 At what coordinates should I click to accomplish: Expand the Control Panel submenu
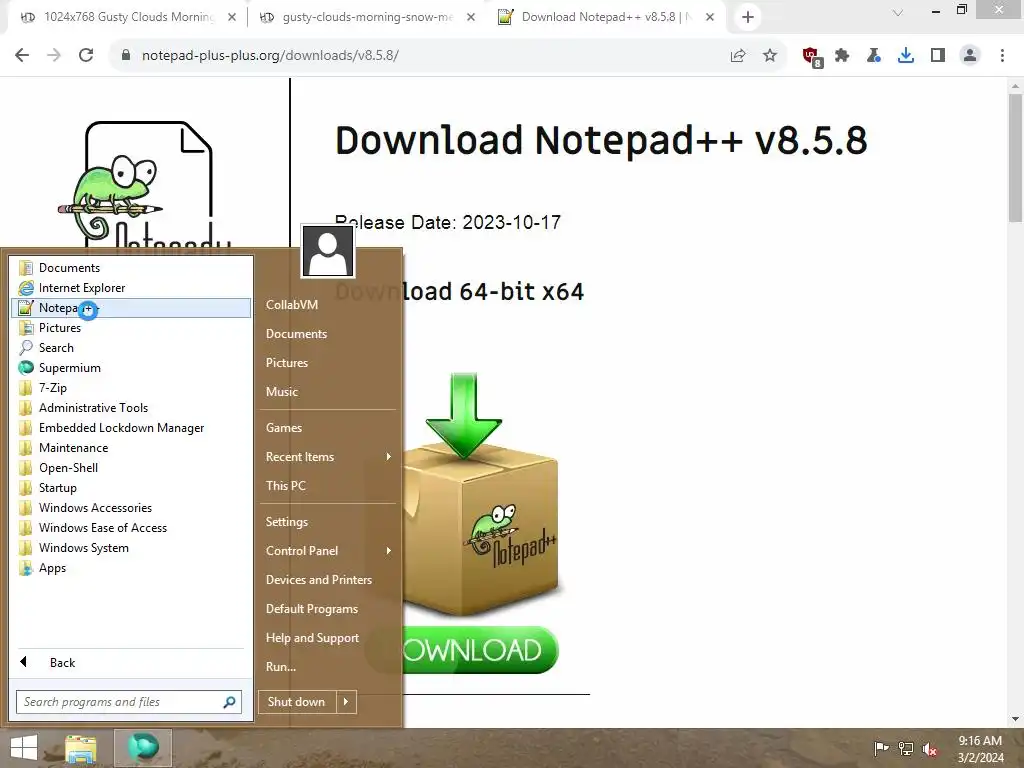[328, 551]
